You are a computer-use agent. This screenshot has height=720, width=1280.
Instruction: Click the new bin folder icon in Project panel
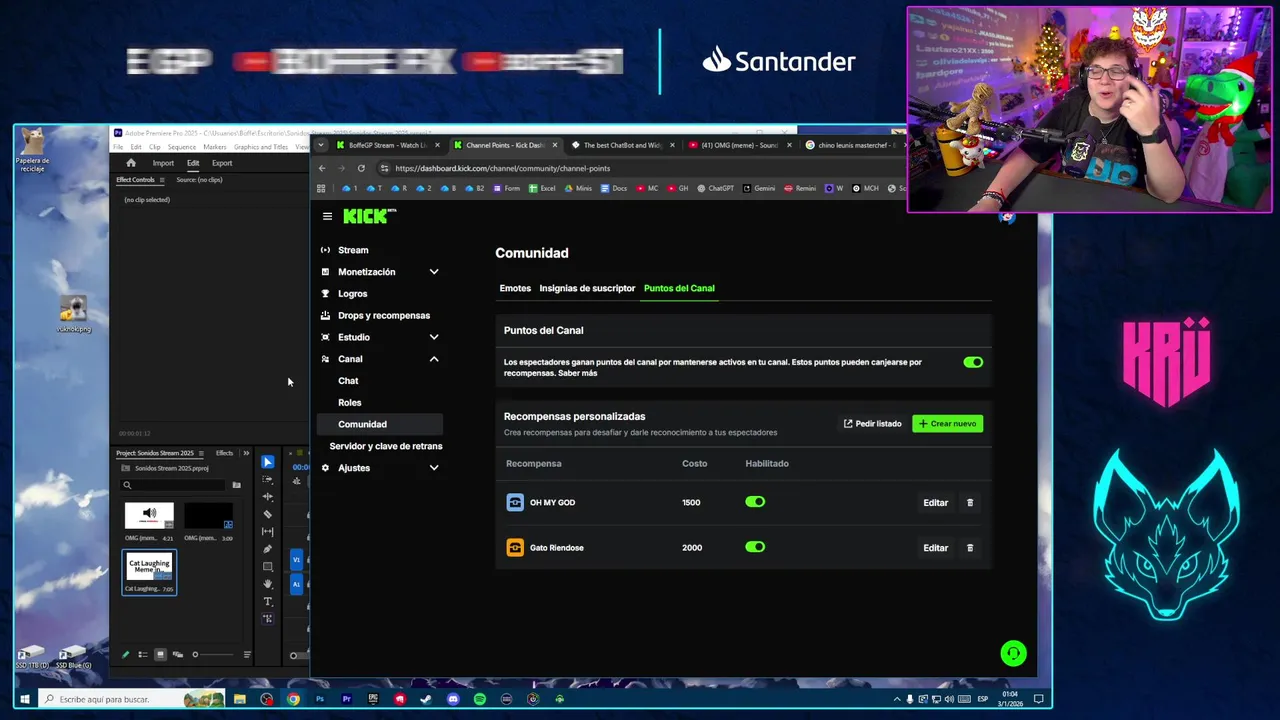[x=236, y=485]
